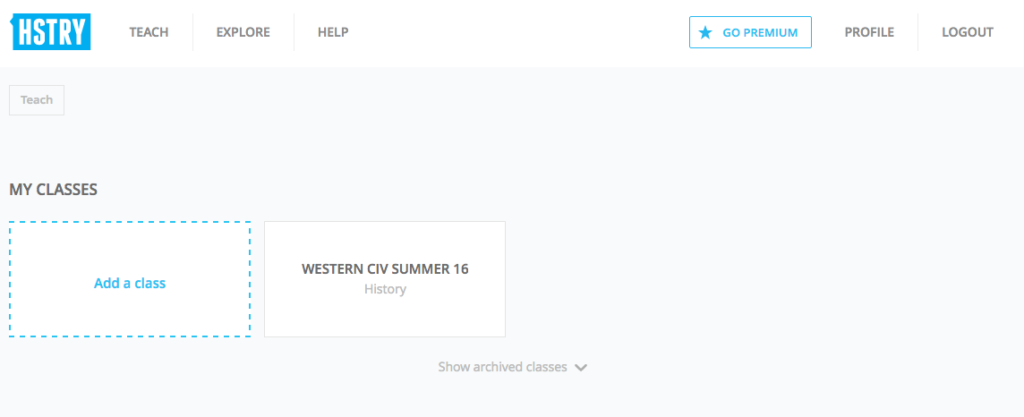Screen dimensions: 1024x417
Task: Click the Western Civ Summer 16 title
Action: tap(385, 269)
